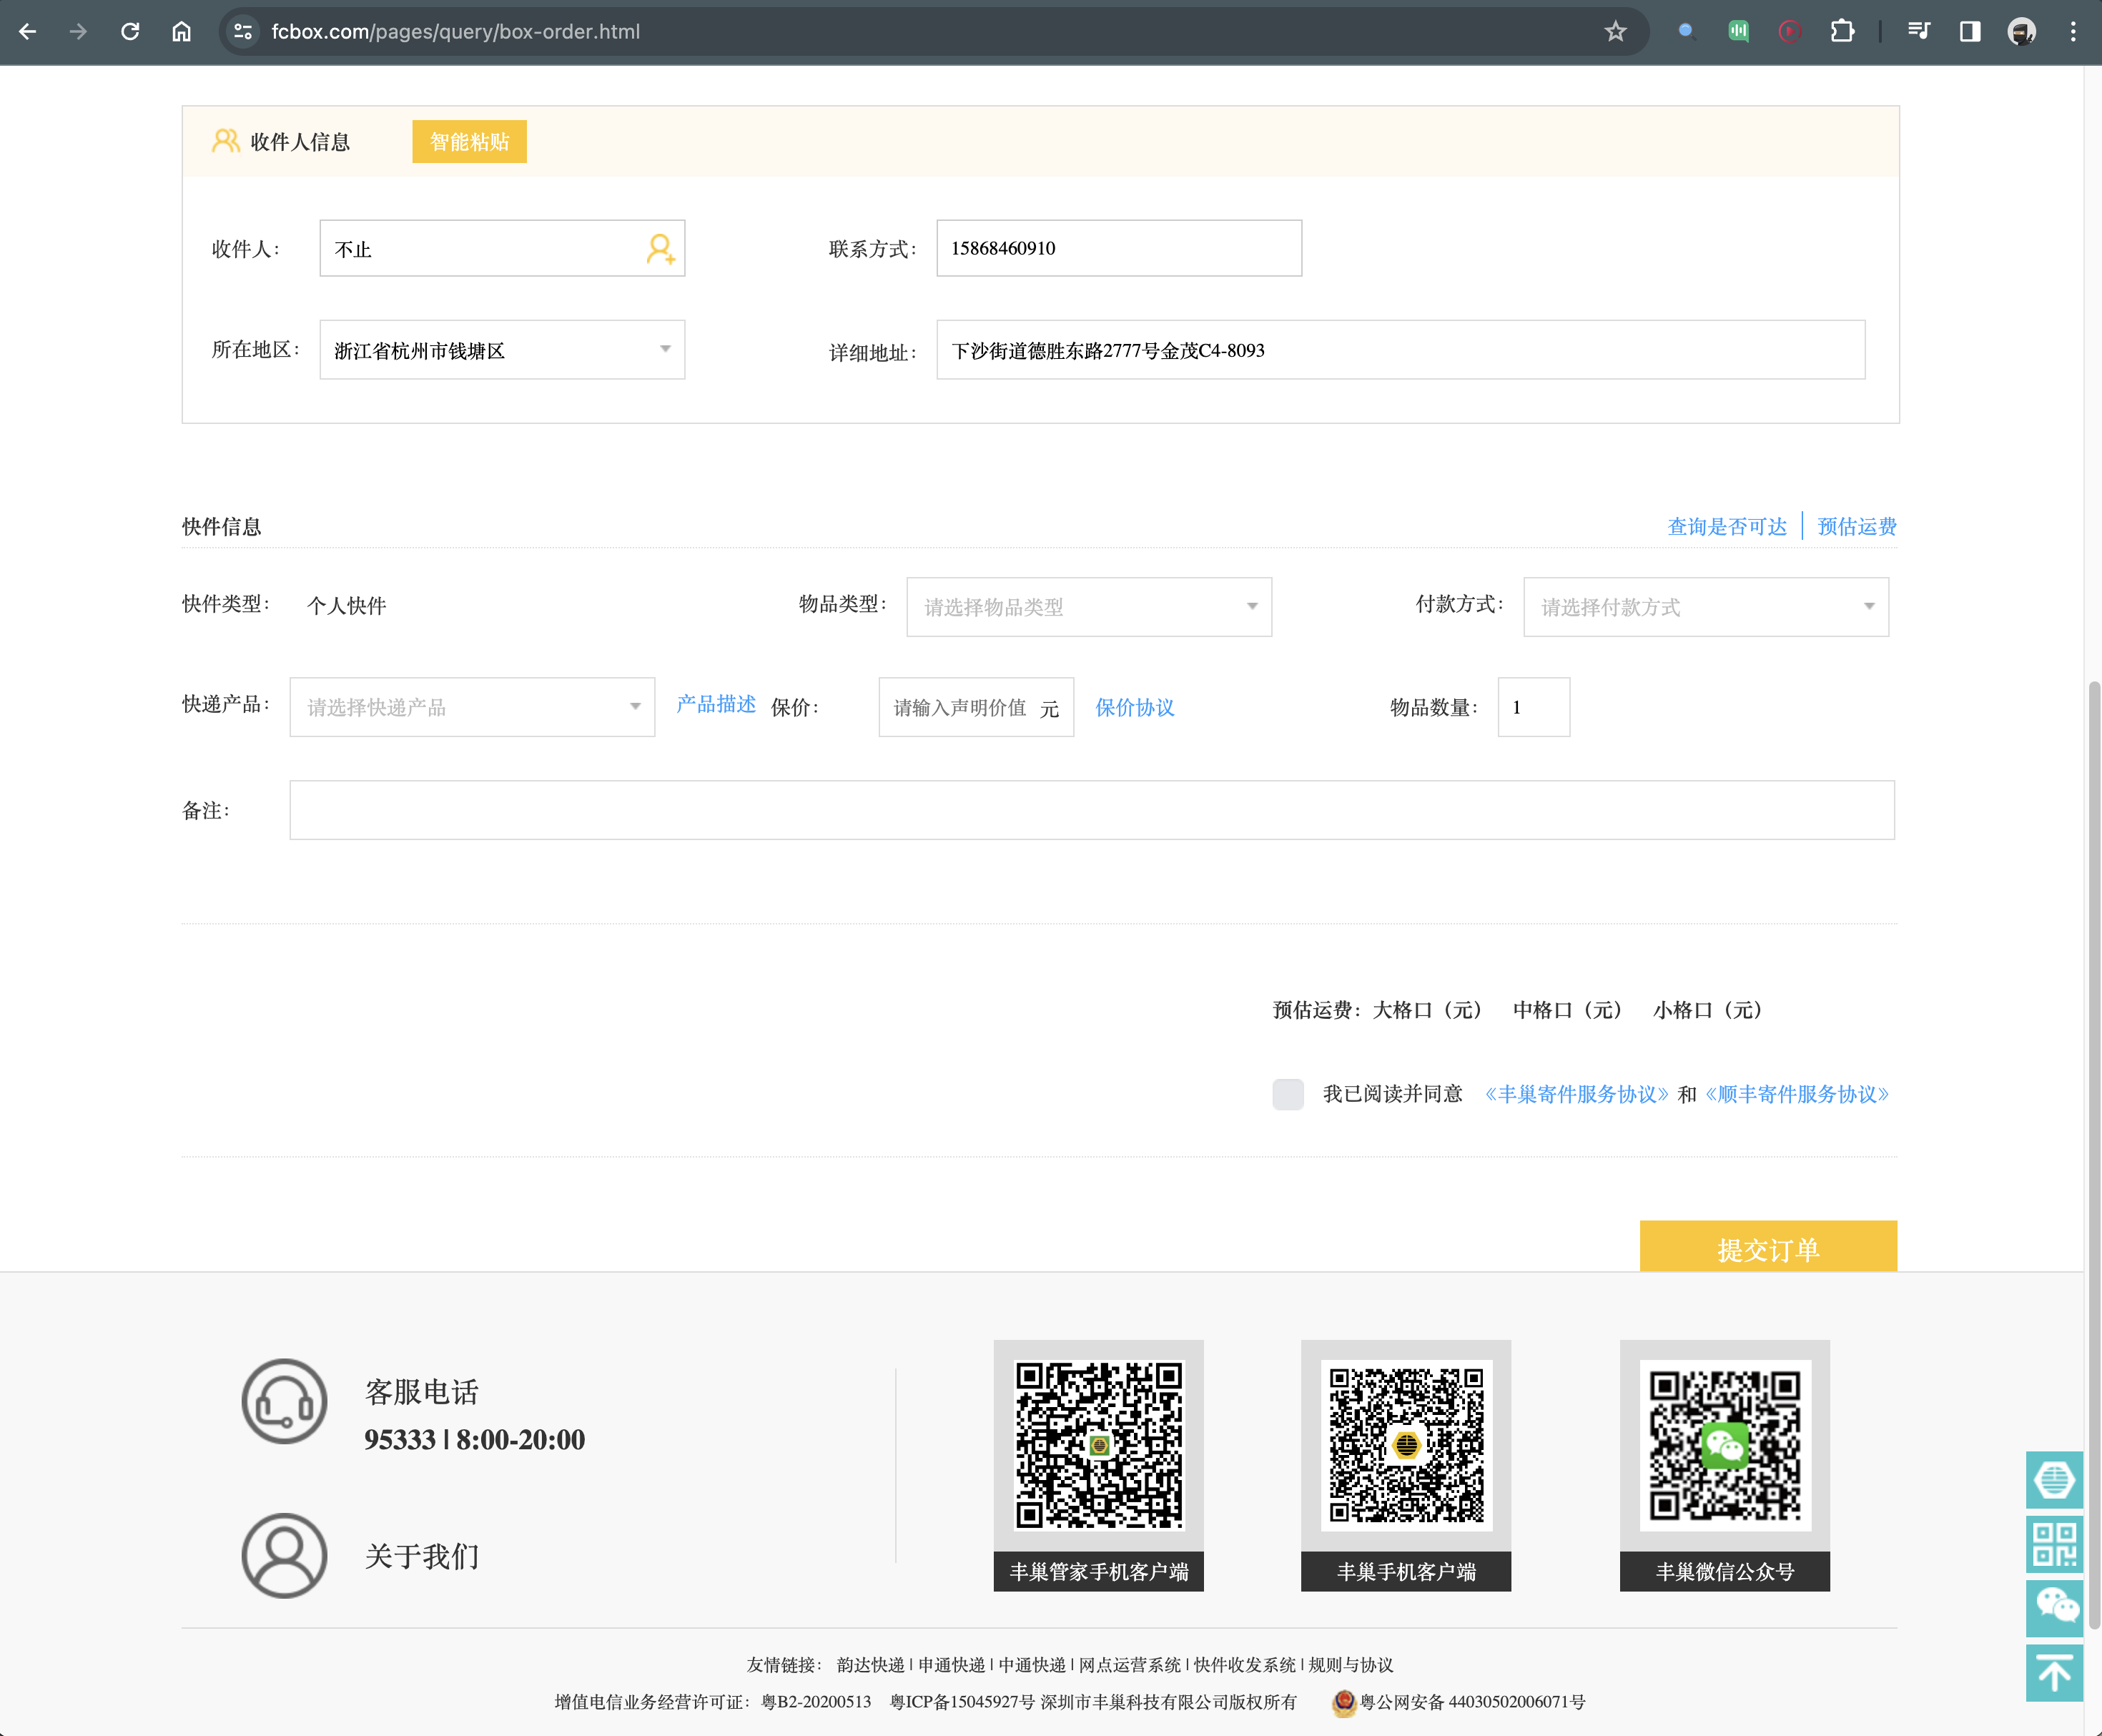2102x1736 pixels.
Task: Open the media control playlist icon
Action: (1918, 31)
